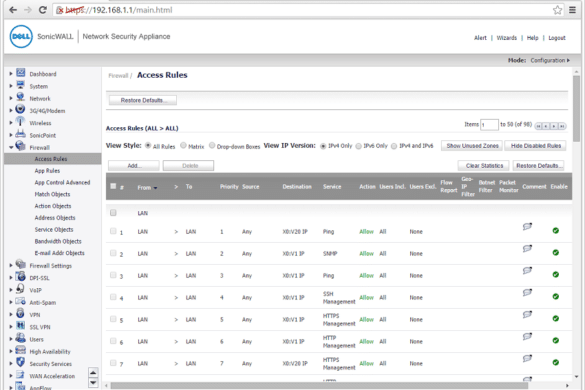The width and height of the screenshot is (585, 390).
Task: Collapse the Firewall tree section
Action: point(11,147)
